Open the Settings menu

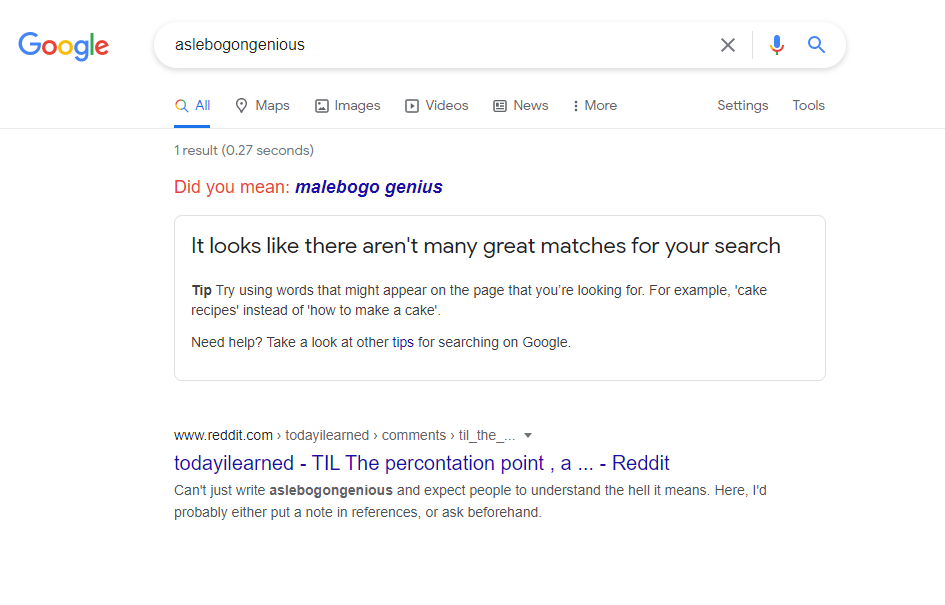tap(742, 105)
